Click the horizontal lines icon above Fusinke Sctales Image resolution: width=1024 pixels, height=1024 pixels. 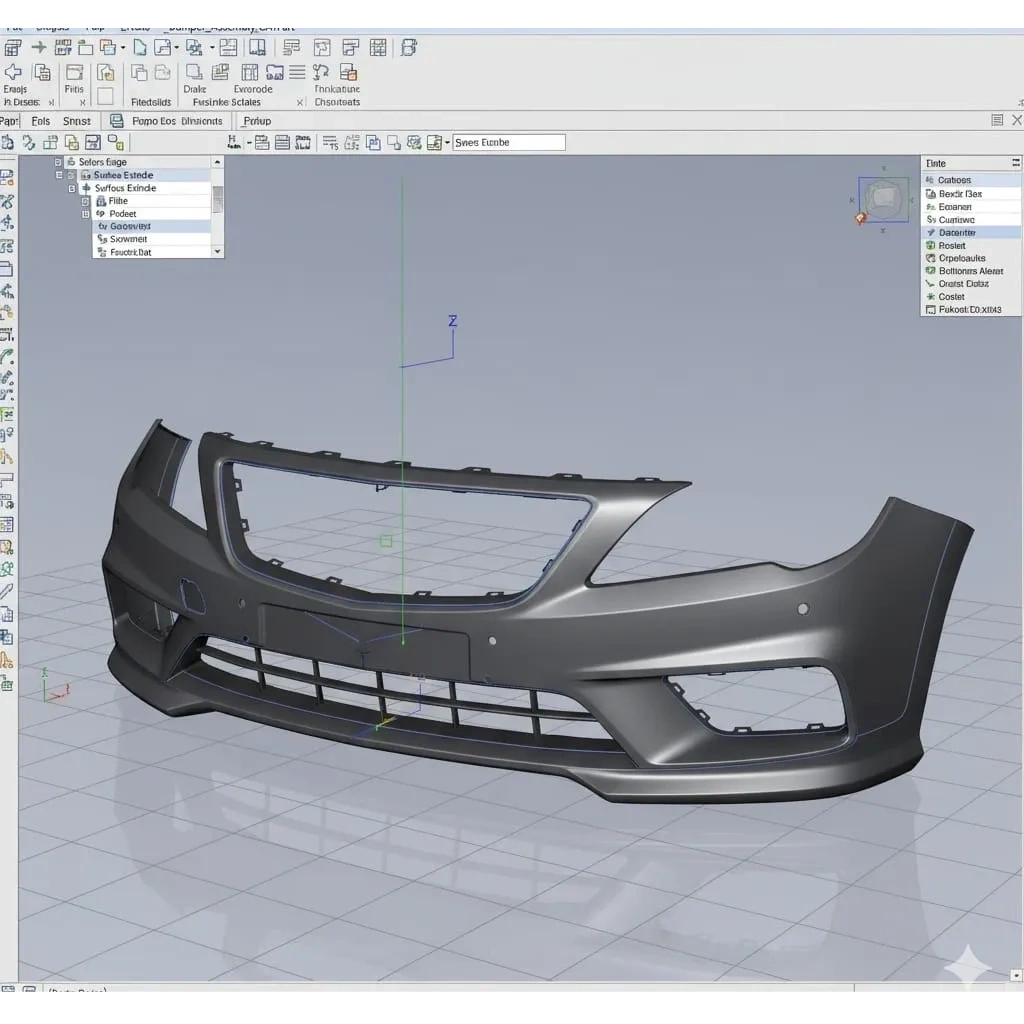(297, 72)
